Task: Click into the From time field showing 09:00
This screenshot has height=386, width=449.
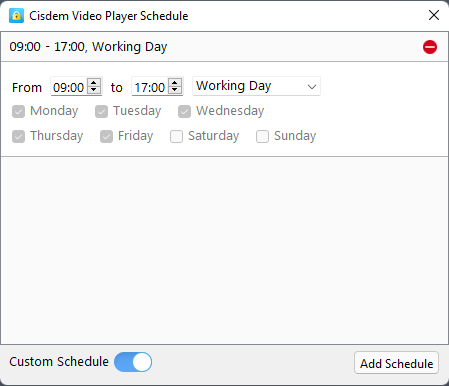Action: 69,87
